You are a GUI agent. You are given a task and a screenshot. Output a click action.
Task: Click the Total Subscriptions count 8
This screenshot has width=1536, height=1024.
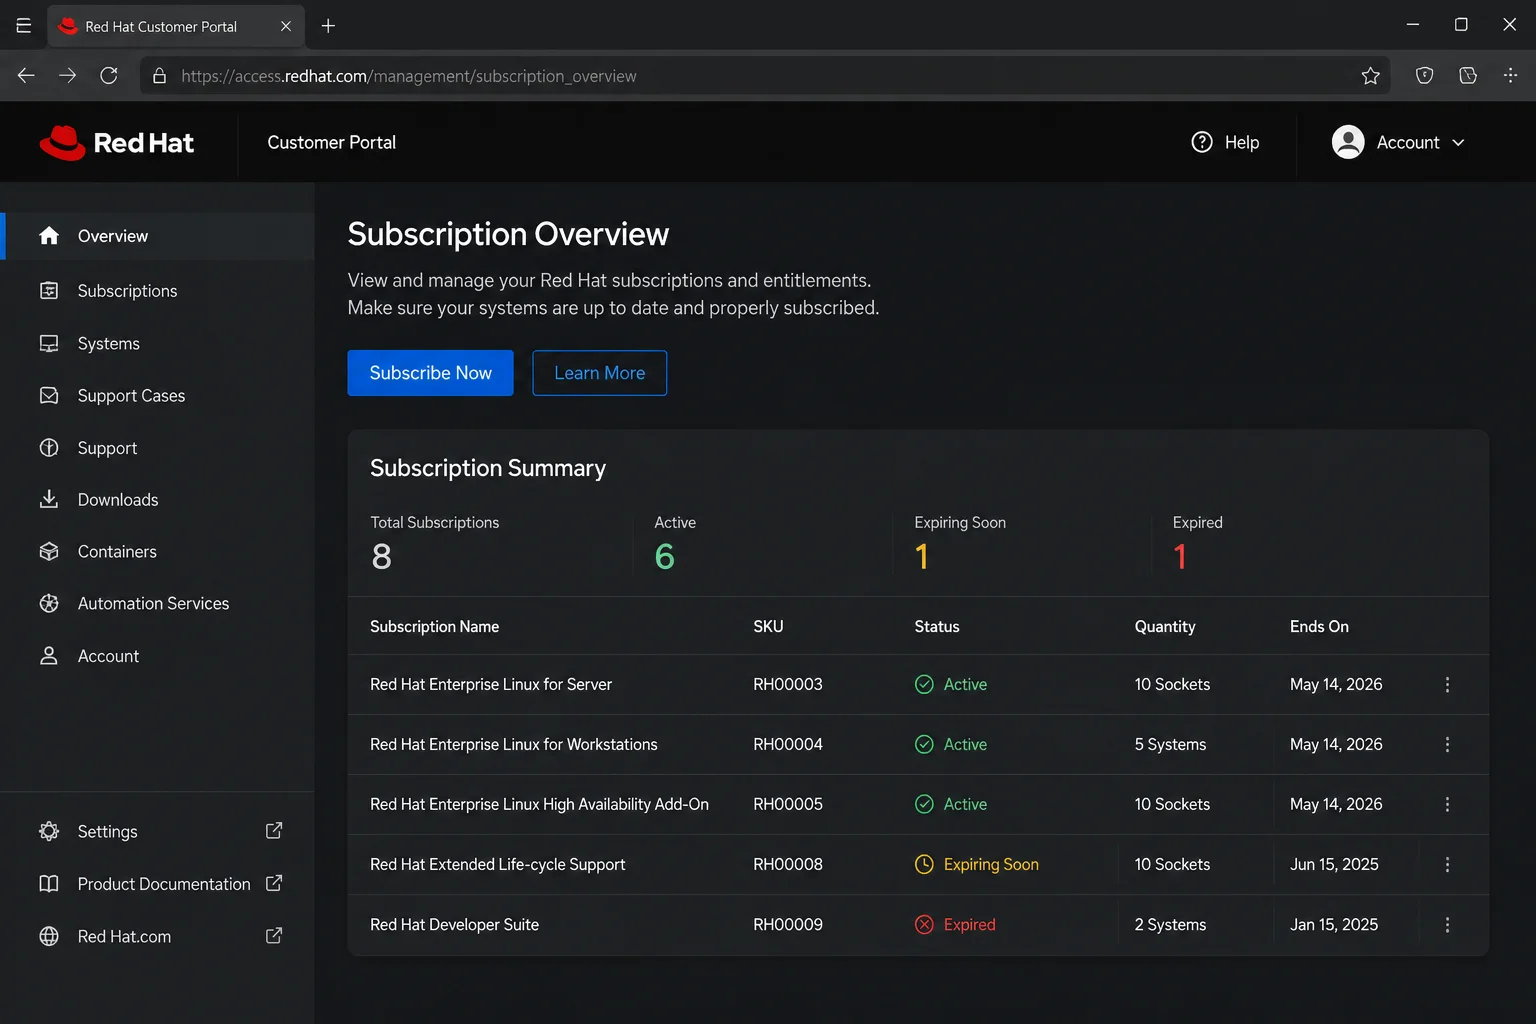click(x=381, y=556)
